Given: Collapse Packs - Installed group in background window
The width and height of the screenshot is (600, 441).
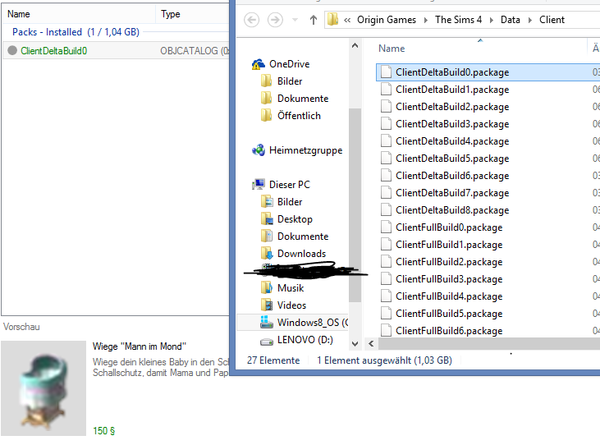Looking at the screenshot, I should pyautogui.click(x=75, y=32).
